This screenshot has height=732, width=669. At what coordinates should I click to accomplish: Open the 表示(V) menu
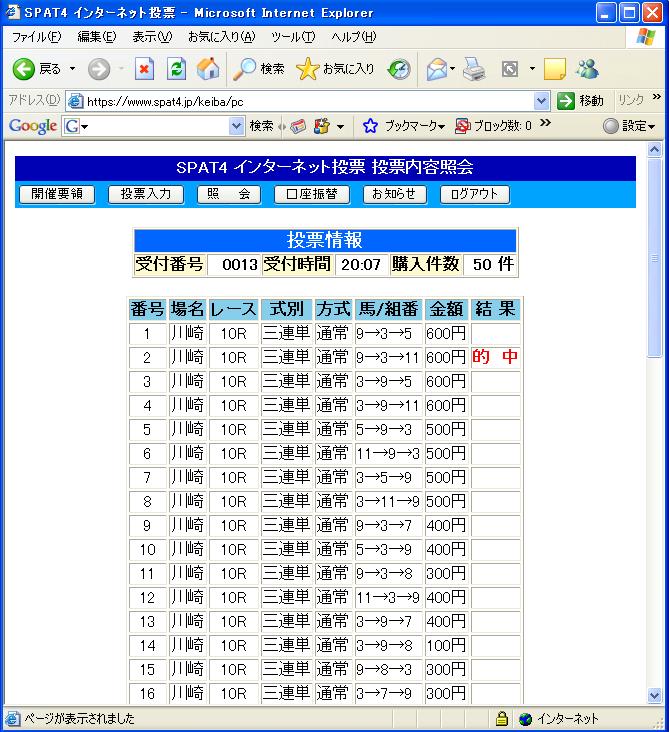pos(152,37)
